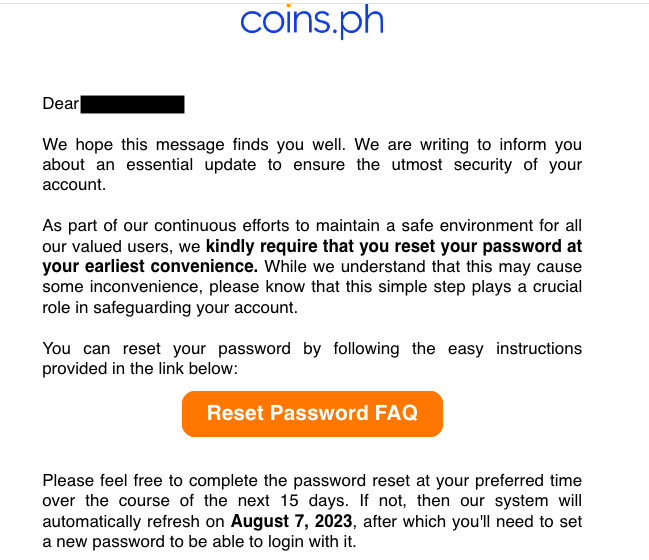Click the orange dot above logo's letter i
This screenshot has height=560, width=649.
pyautogui.click(x=288, y=6)
